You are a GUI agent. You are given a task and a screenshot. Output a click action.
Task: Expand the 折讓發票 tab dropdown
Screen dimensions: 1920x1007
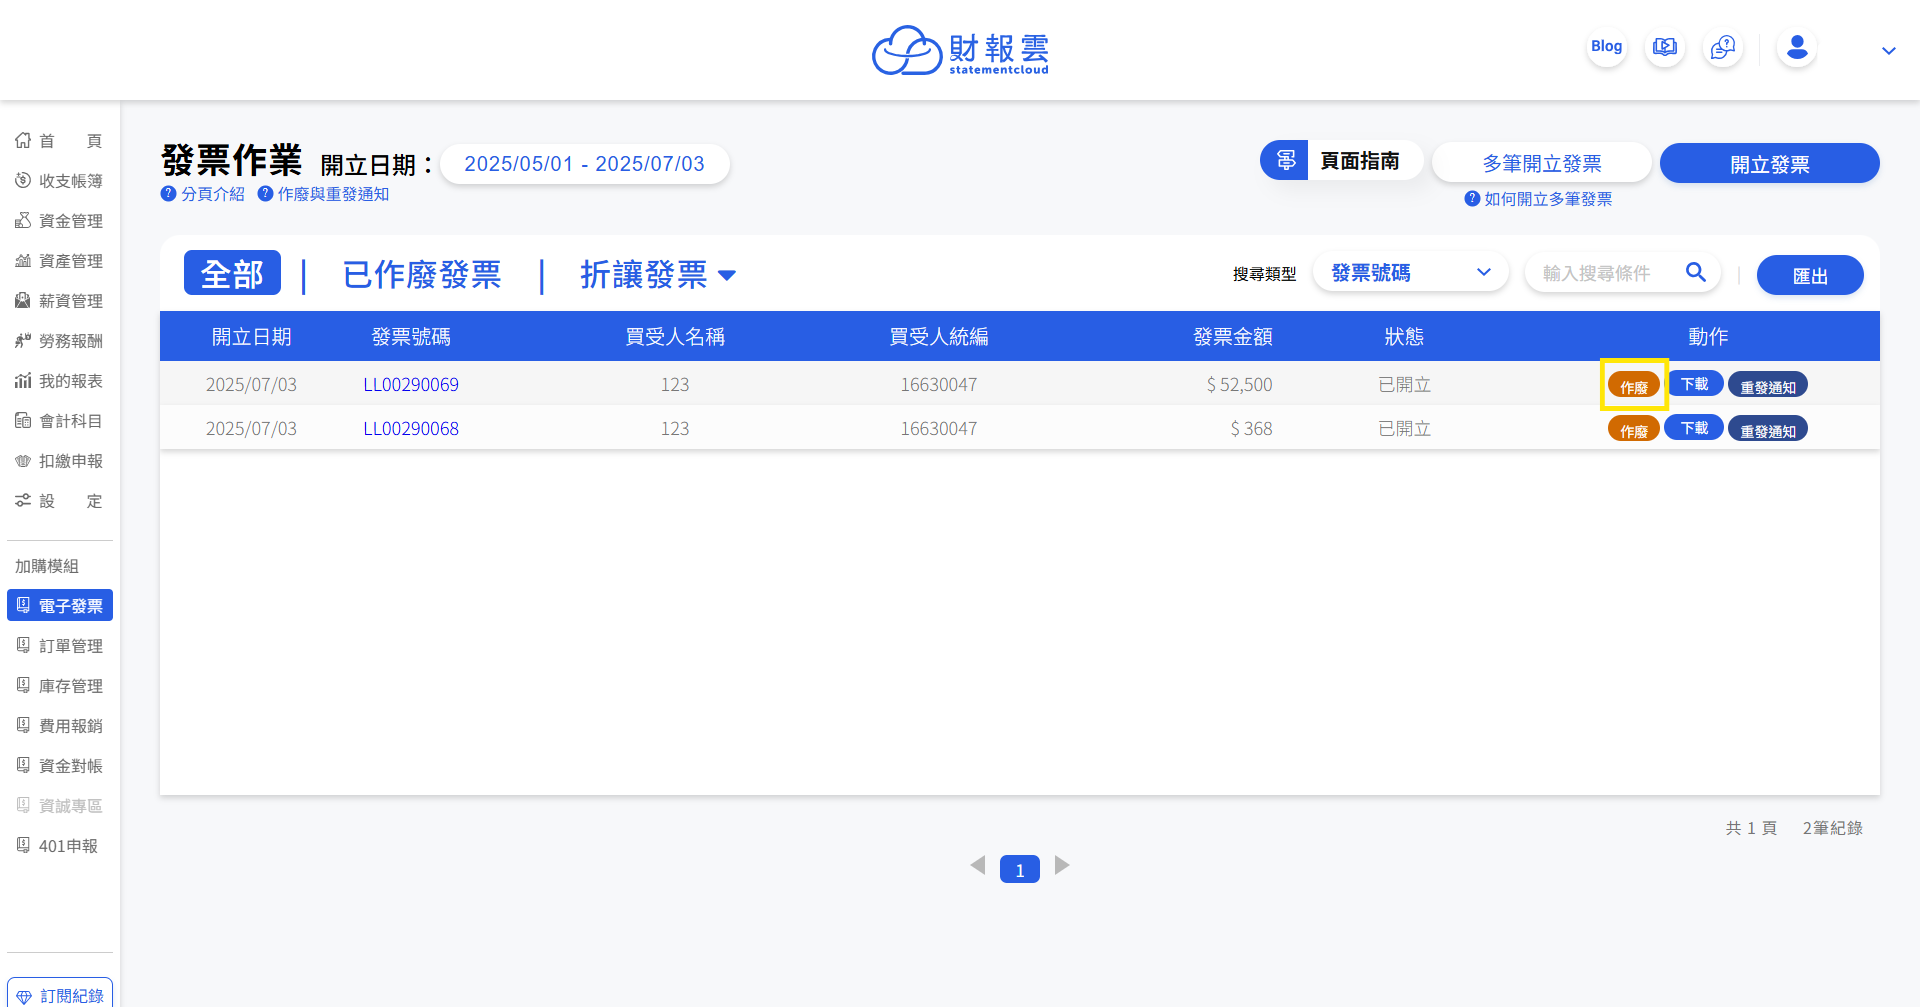(x=658, y=274)
